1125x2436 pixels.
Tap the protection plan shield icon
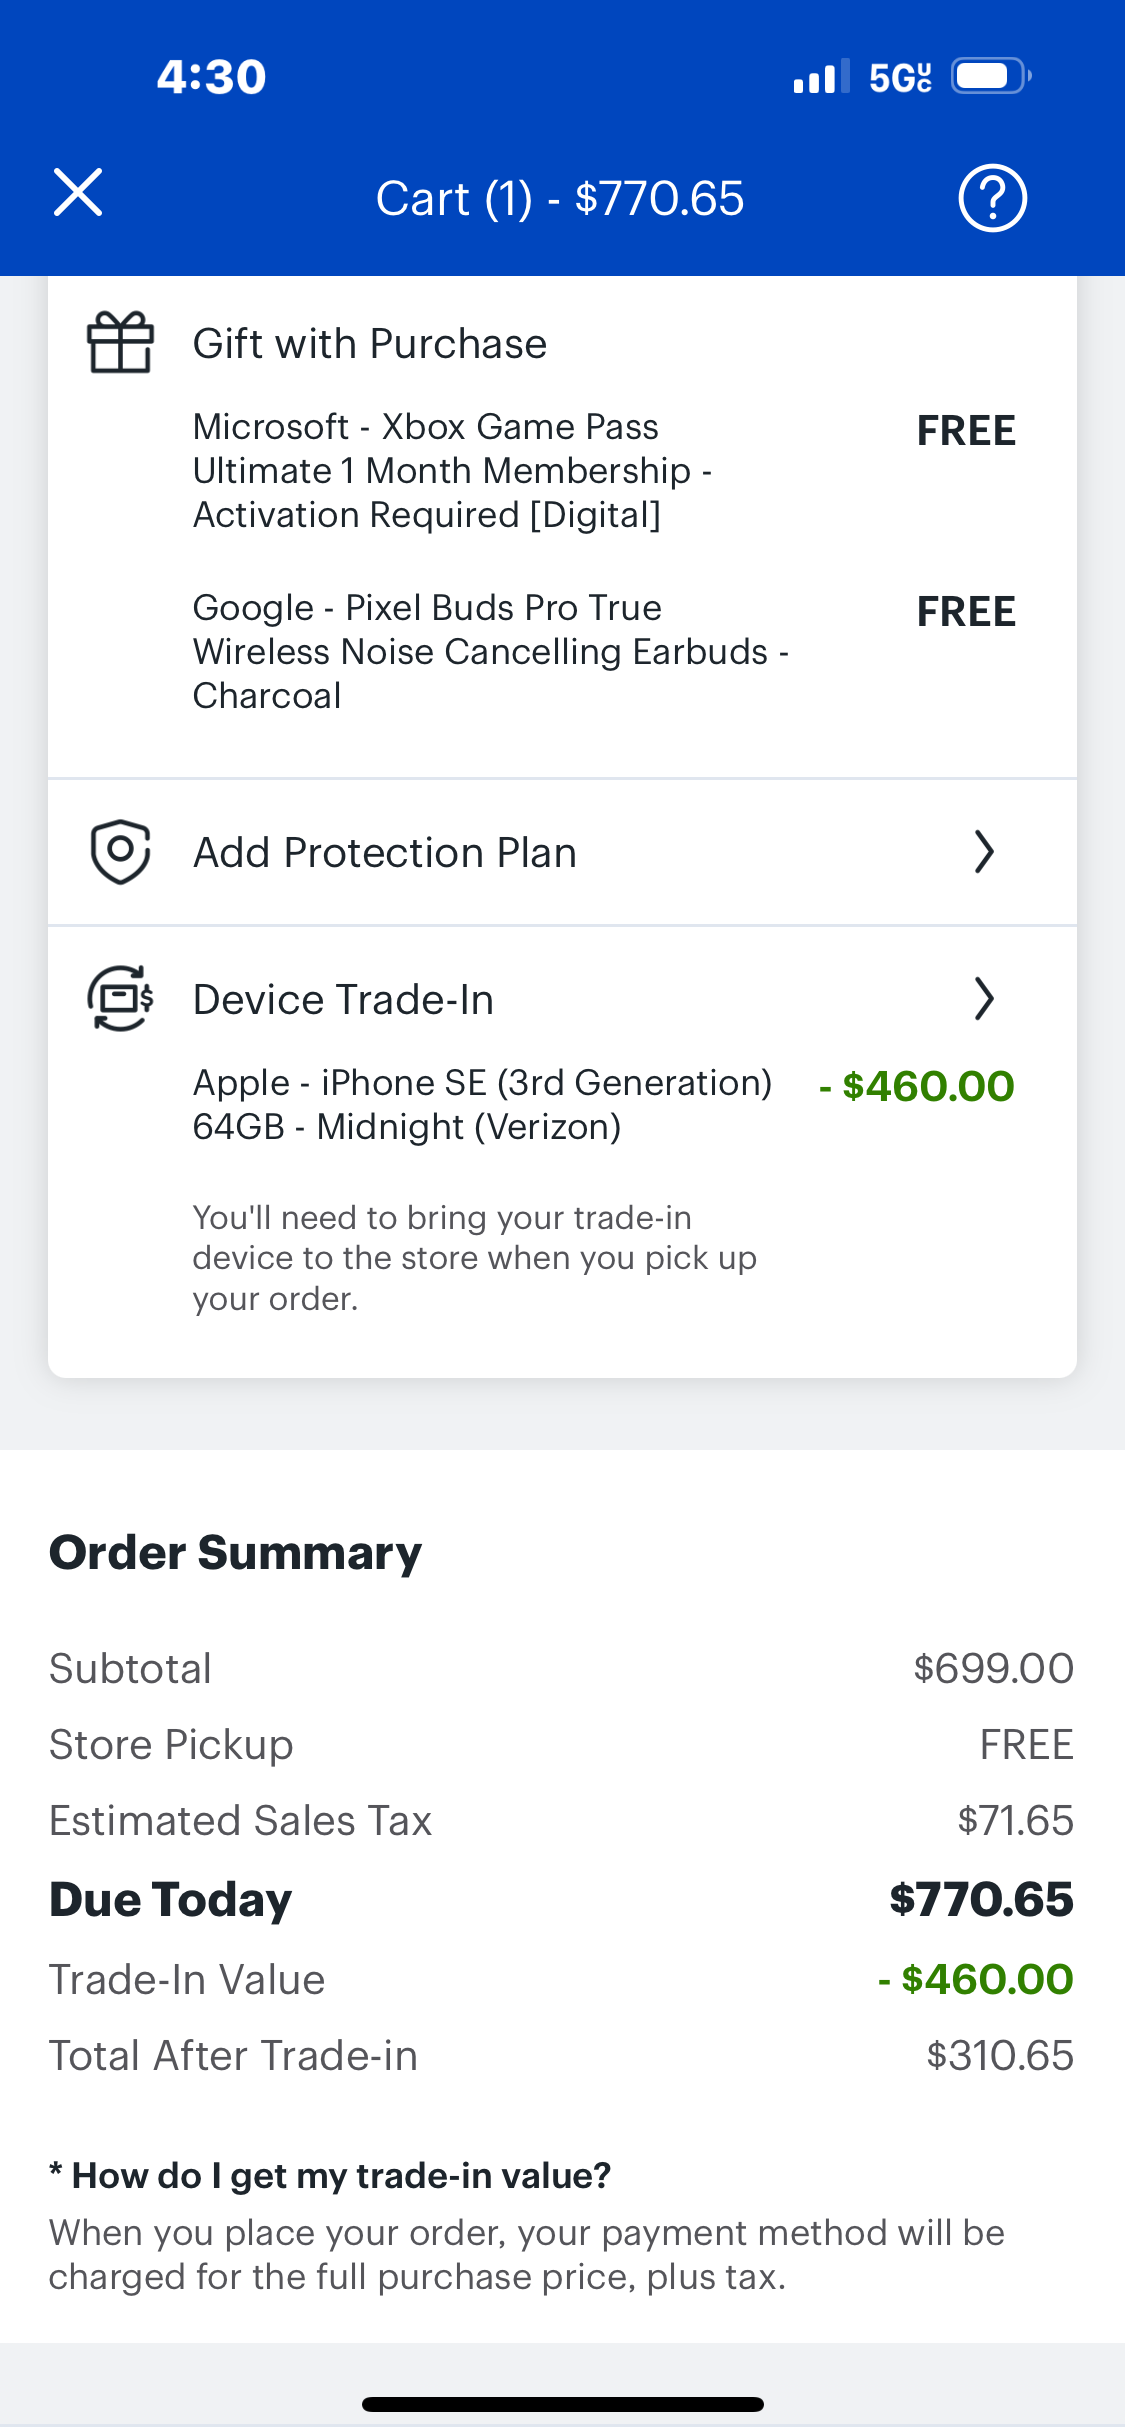pos(121,852)
